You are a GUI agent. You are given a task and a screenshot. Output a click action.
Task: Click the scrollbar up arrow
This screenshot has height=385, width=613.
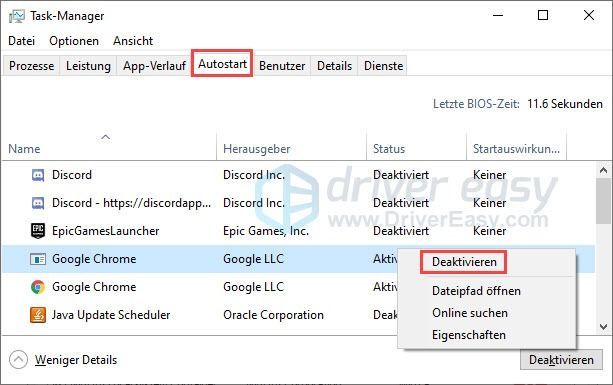click(x=603, y=170)
